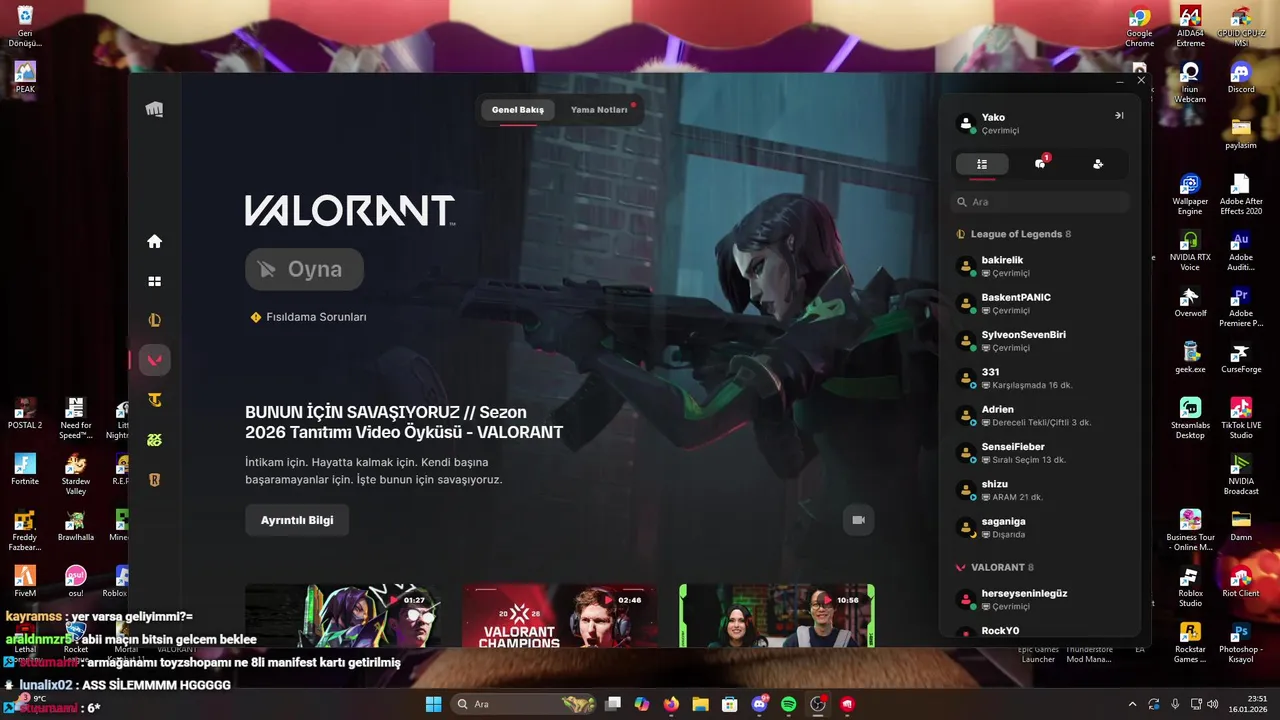Select the POSTAL 2 desktop icon
Image resolution: width=1280 pixels, height=720 pixels.
tap(25, 413)
